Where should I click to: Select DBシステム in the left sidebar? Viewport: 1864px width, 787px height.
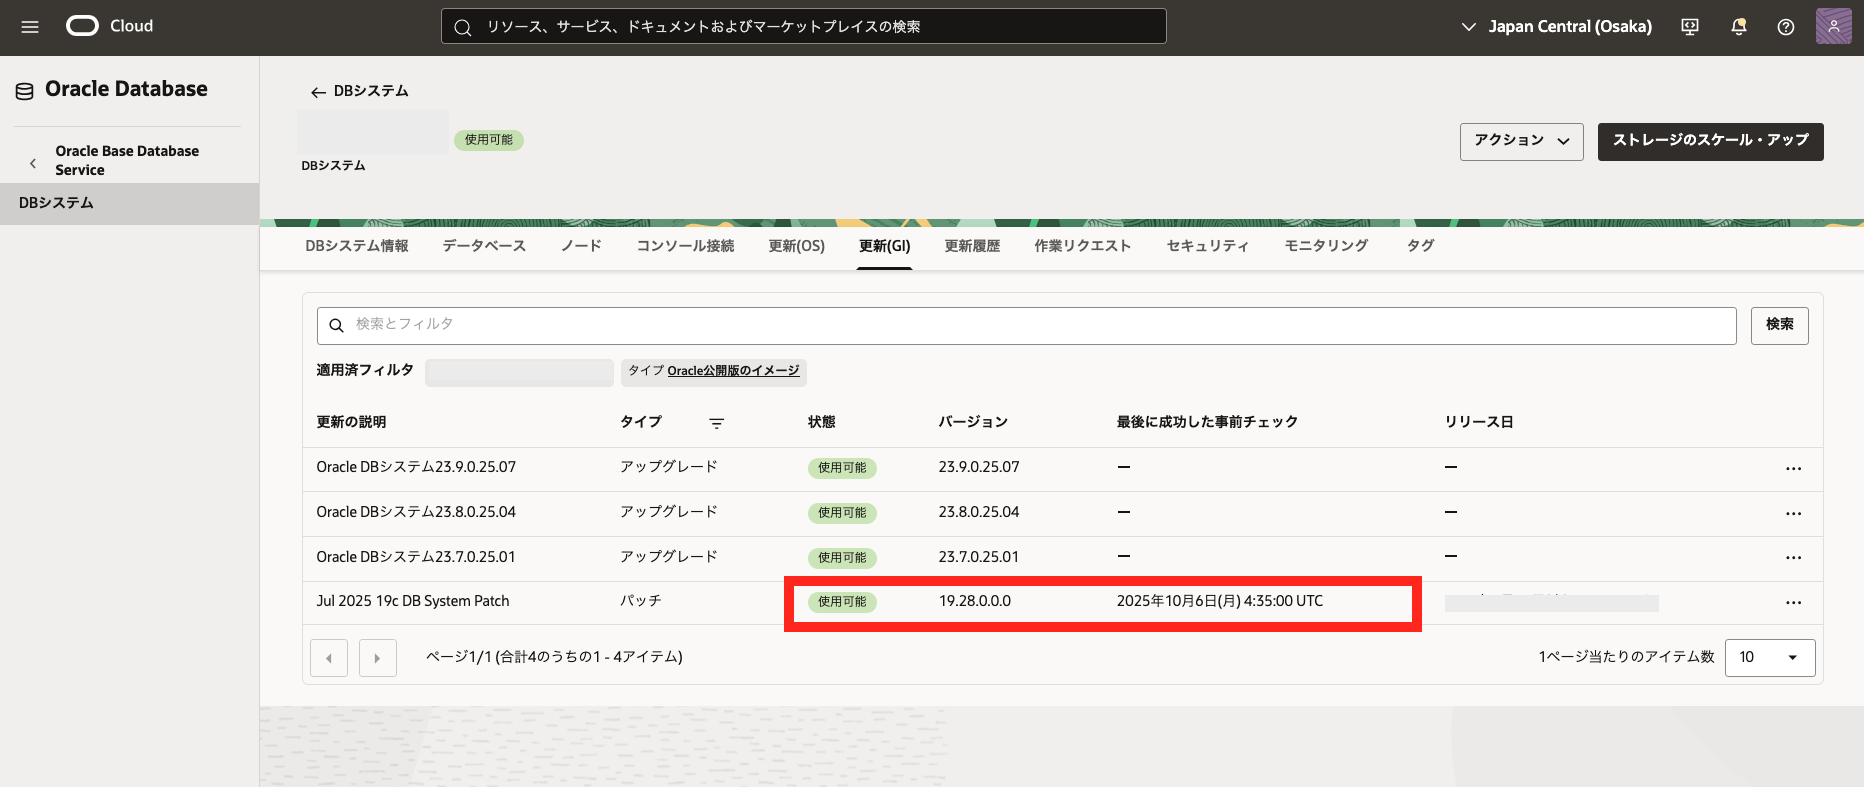tap(56, 203)
